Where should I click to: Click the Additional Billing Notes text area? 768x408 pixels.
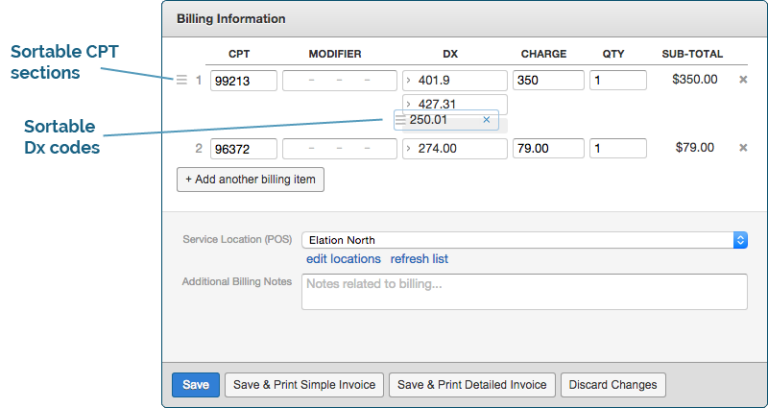click(525, 292)
